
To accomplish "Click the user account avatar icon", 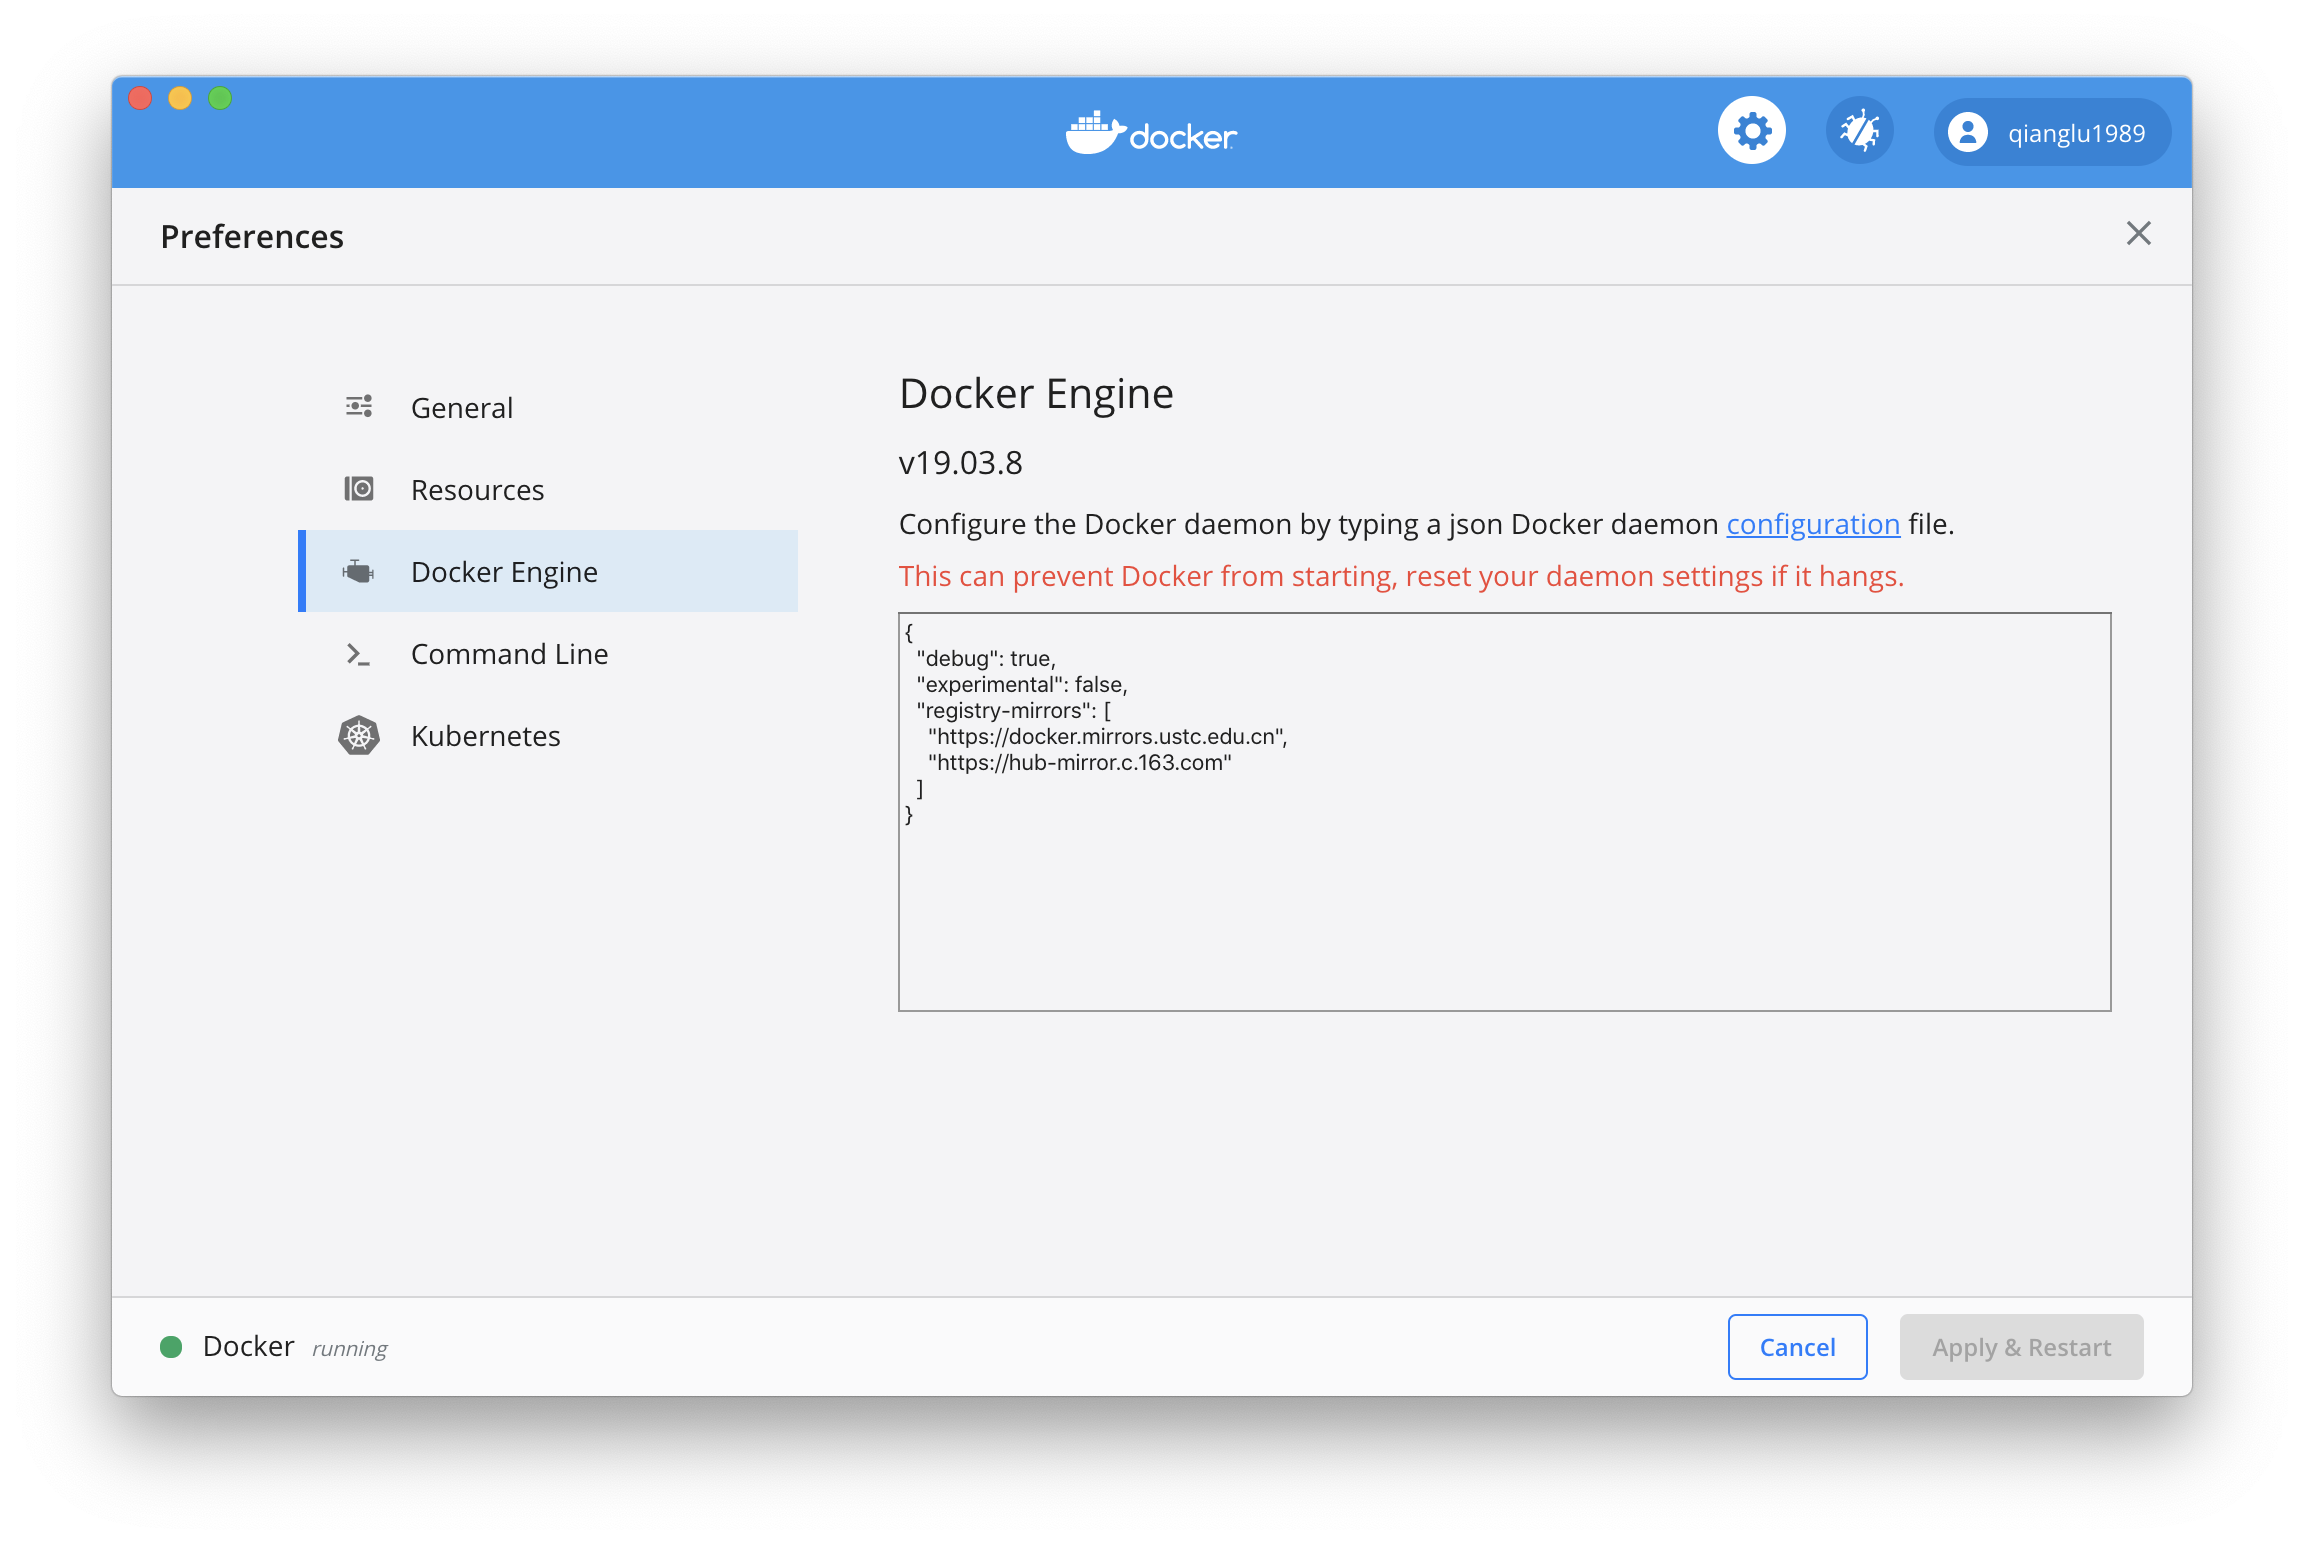I will pos(1968,131).
